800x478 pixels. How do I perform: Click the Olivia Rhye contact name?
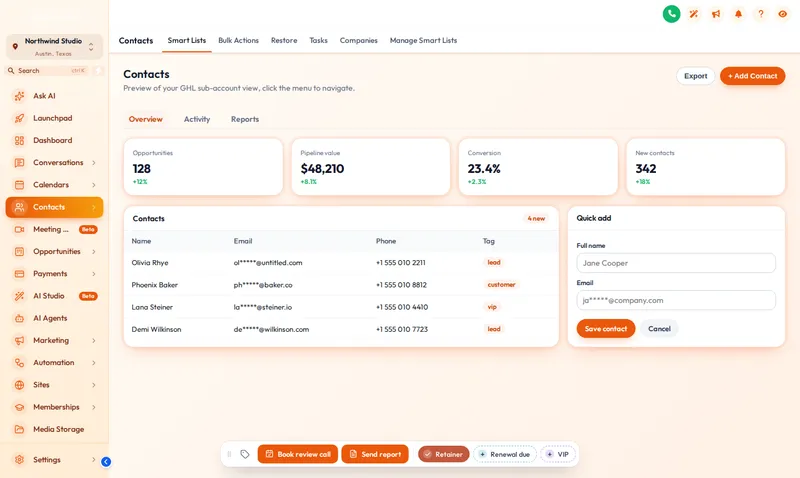click(150, 263)
